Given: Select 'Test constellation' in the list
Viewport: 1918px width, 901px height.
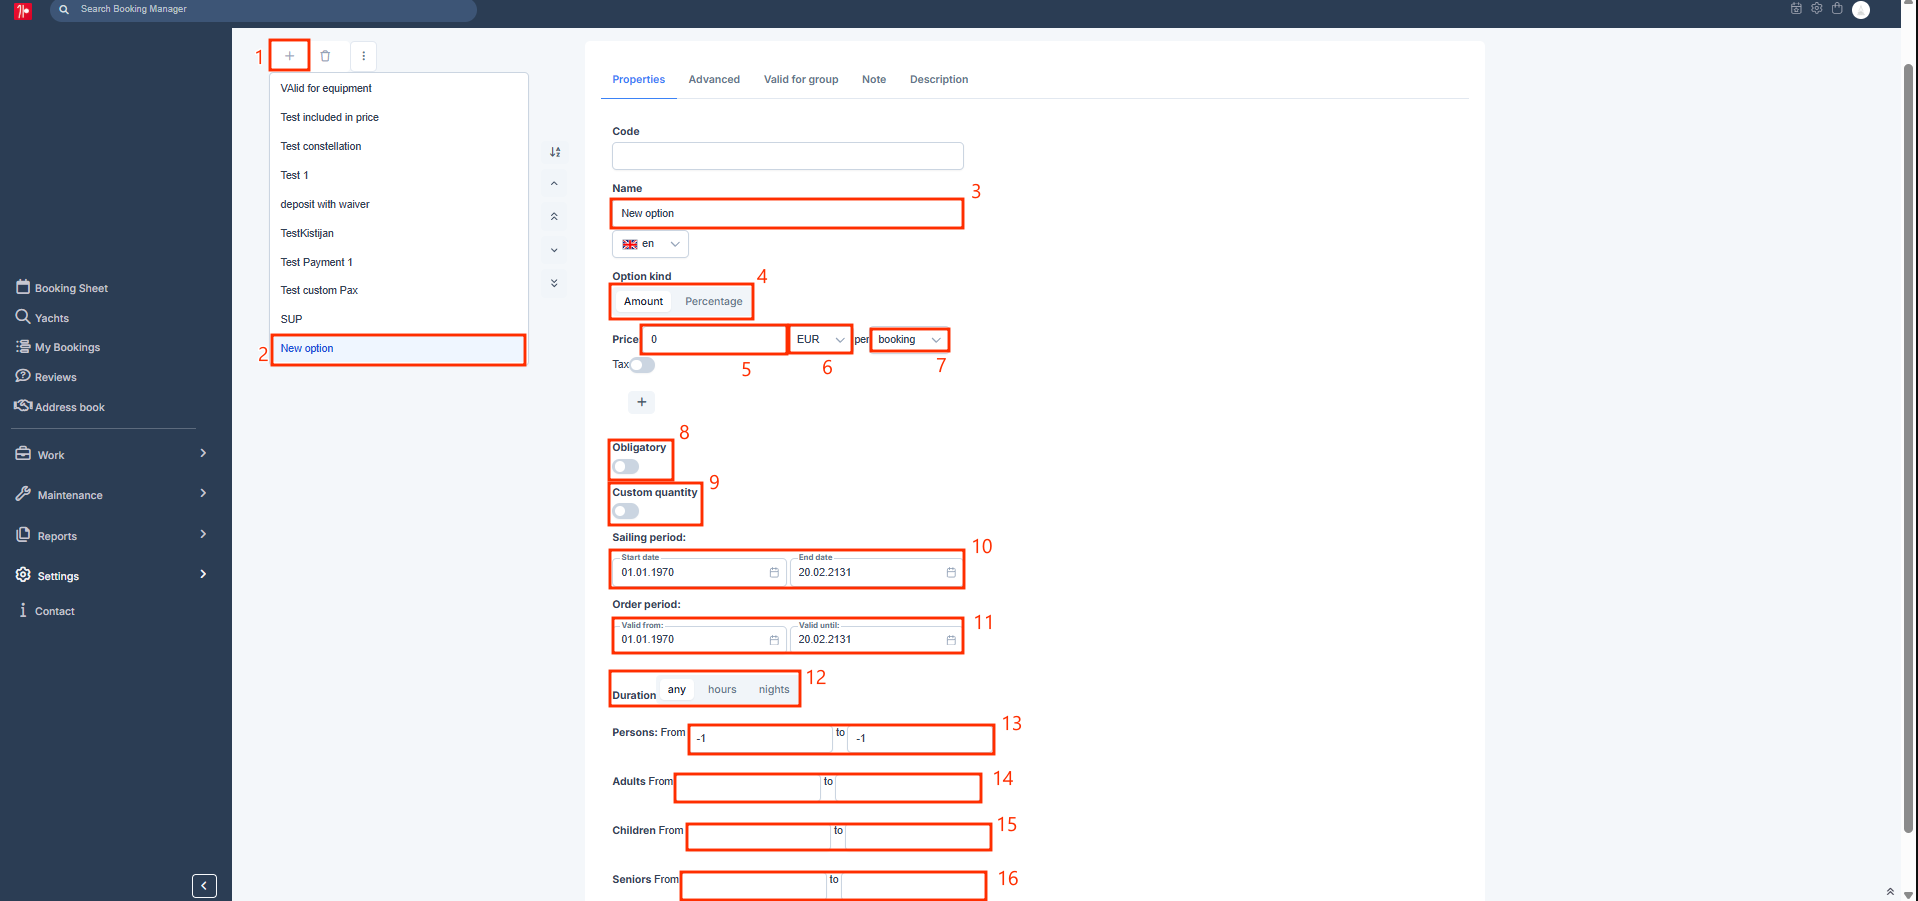Looking at the screenshot, I should pos(398,146).
